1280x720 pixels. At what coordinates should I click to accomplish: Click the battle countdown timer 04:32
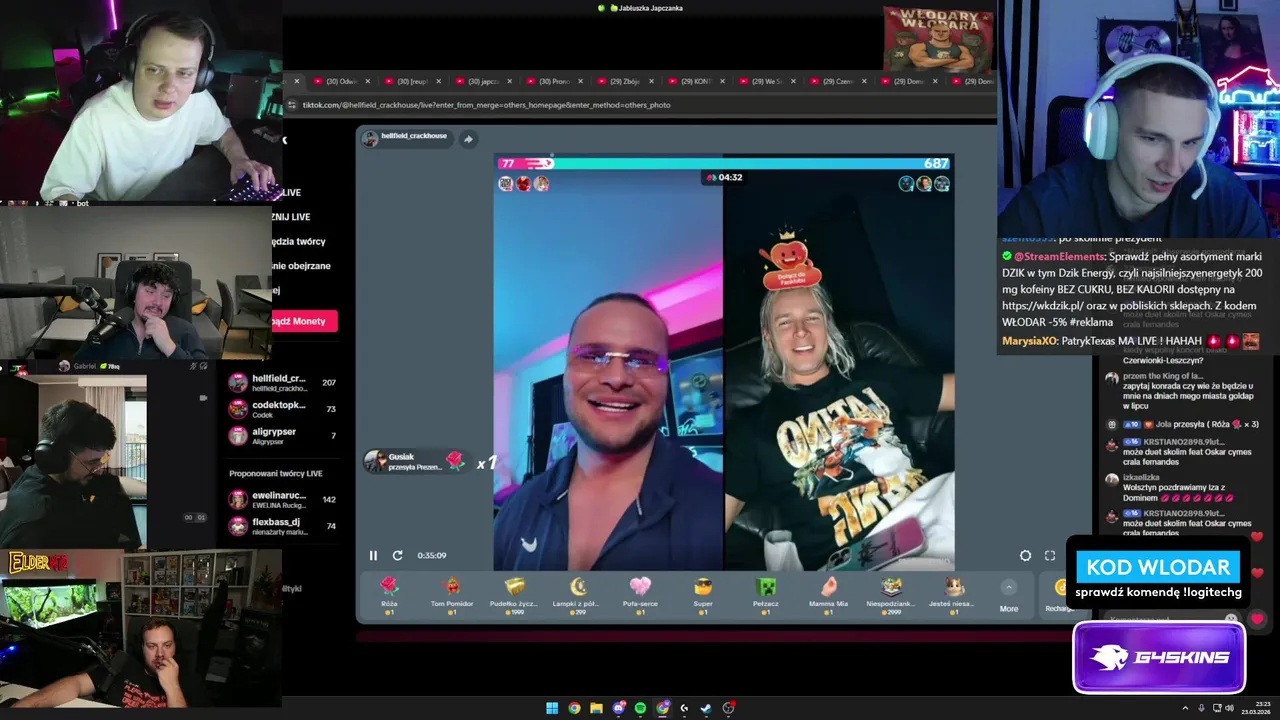tap(724, 177)
